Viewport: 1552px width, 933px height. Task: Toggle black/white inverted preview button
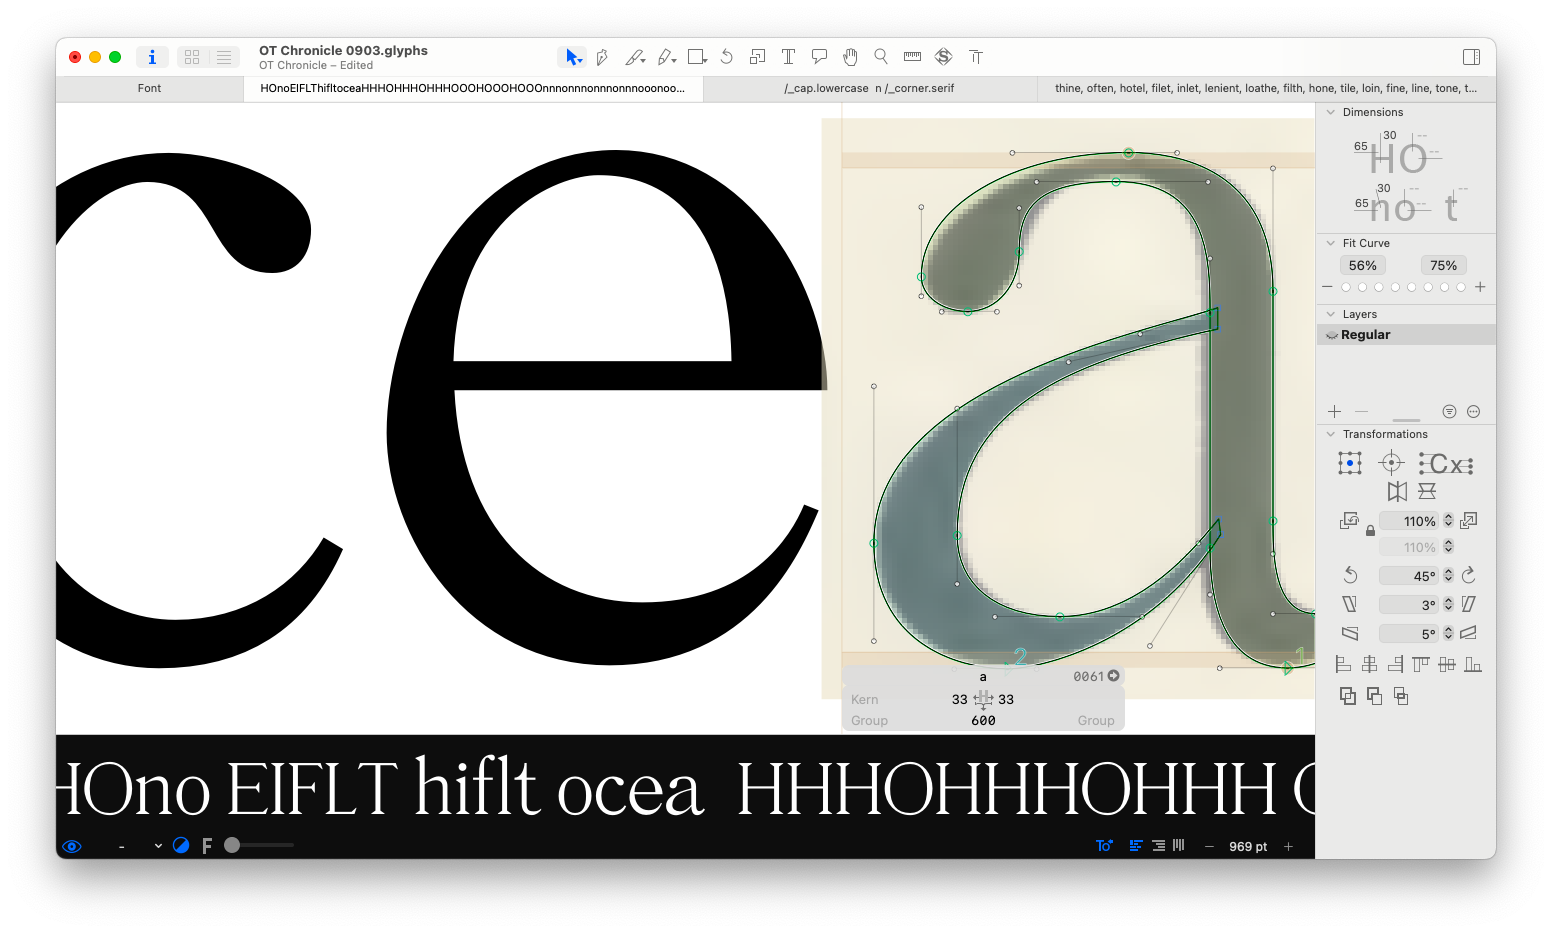pos(181,846)
